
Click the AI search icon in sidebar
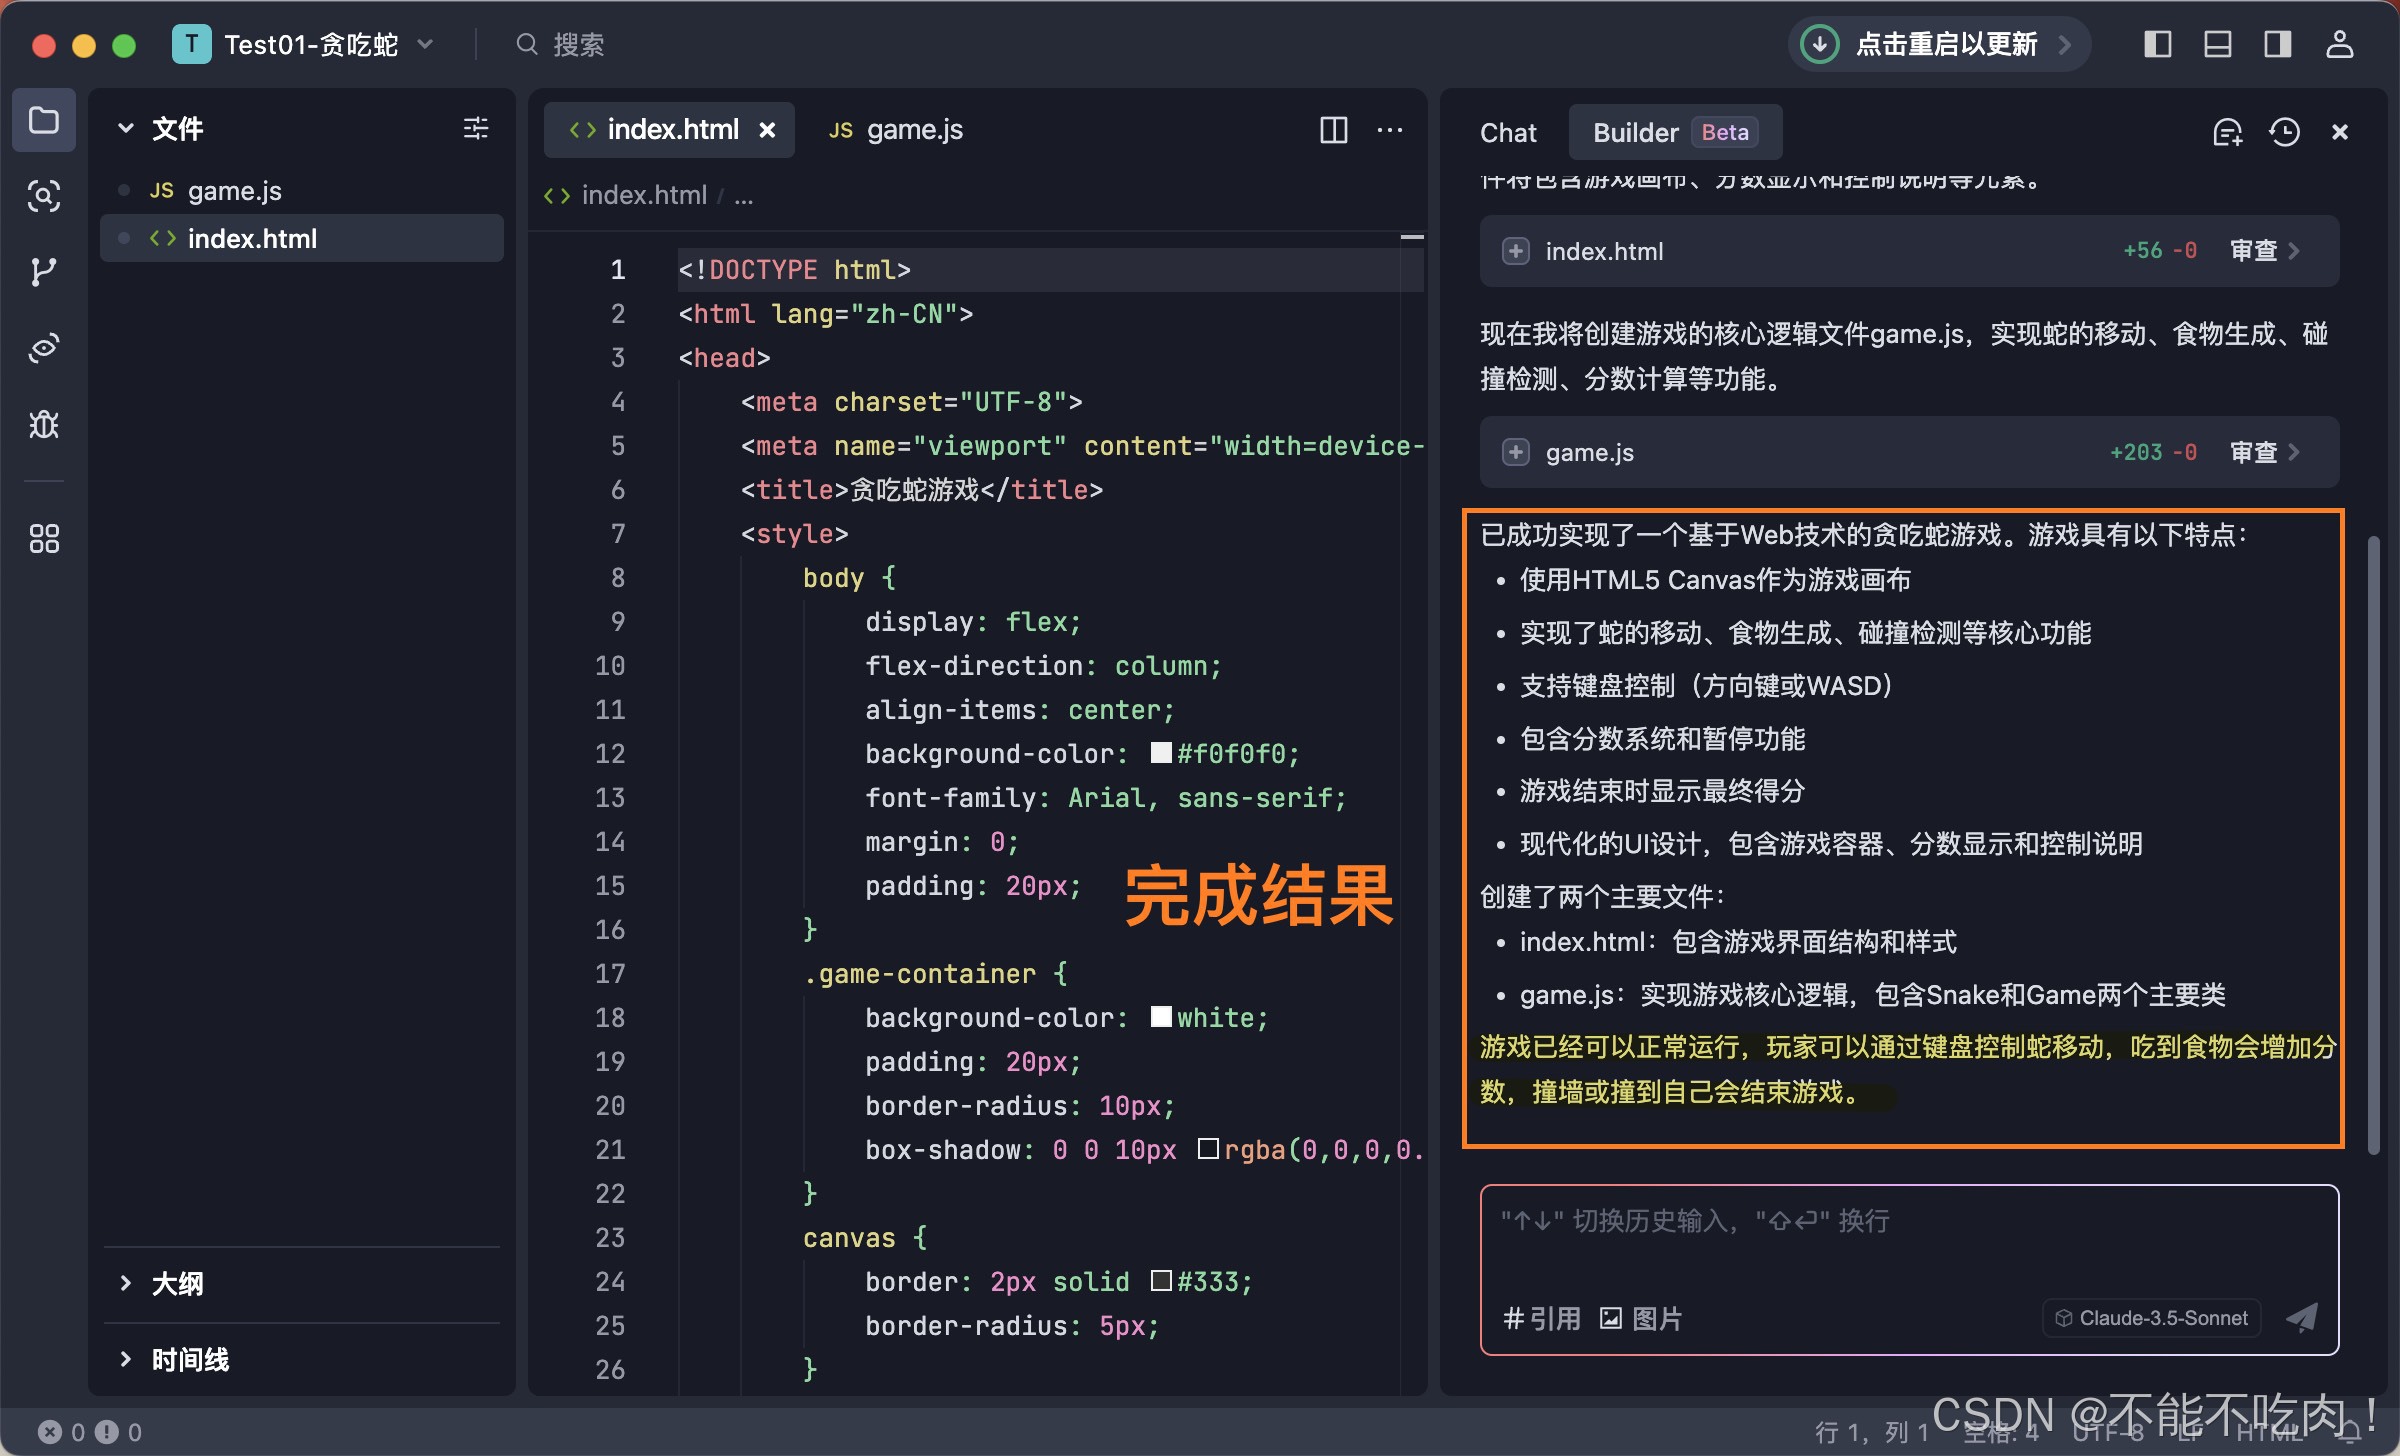[43, 196]
